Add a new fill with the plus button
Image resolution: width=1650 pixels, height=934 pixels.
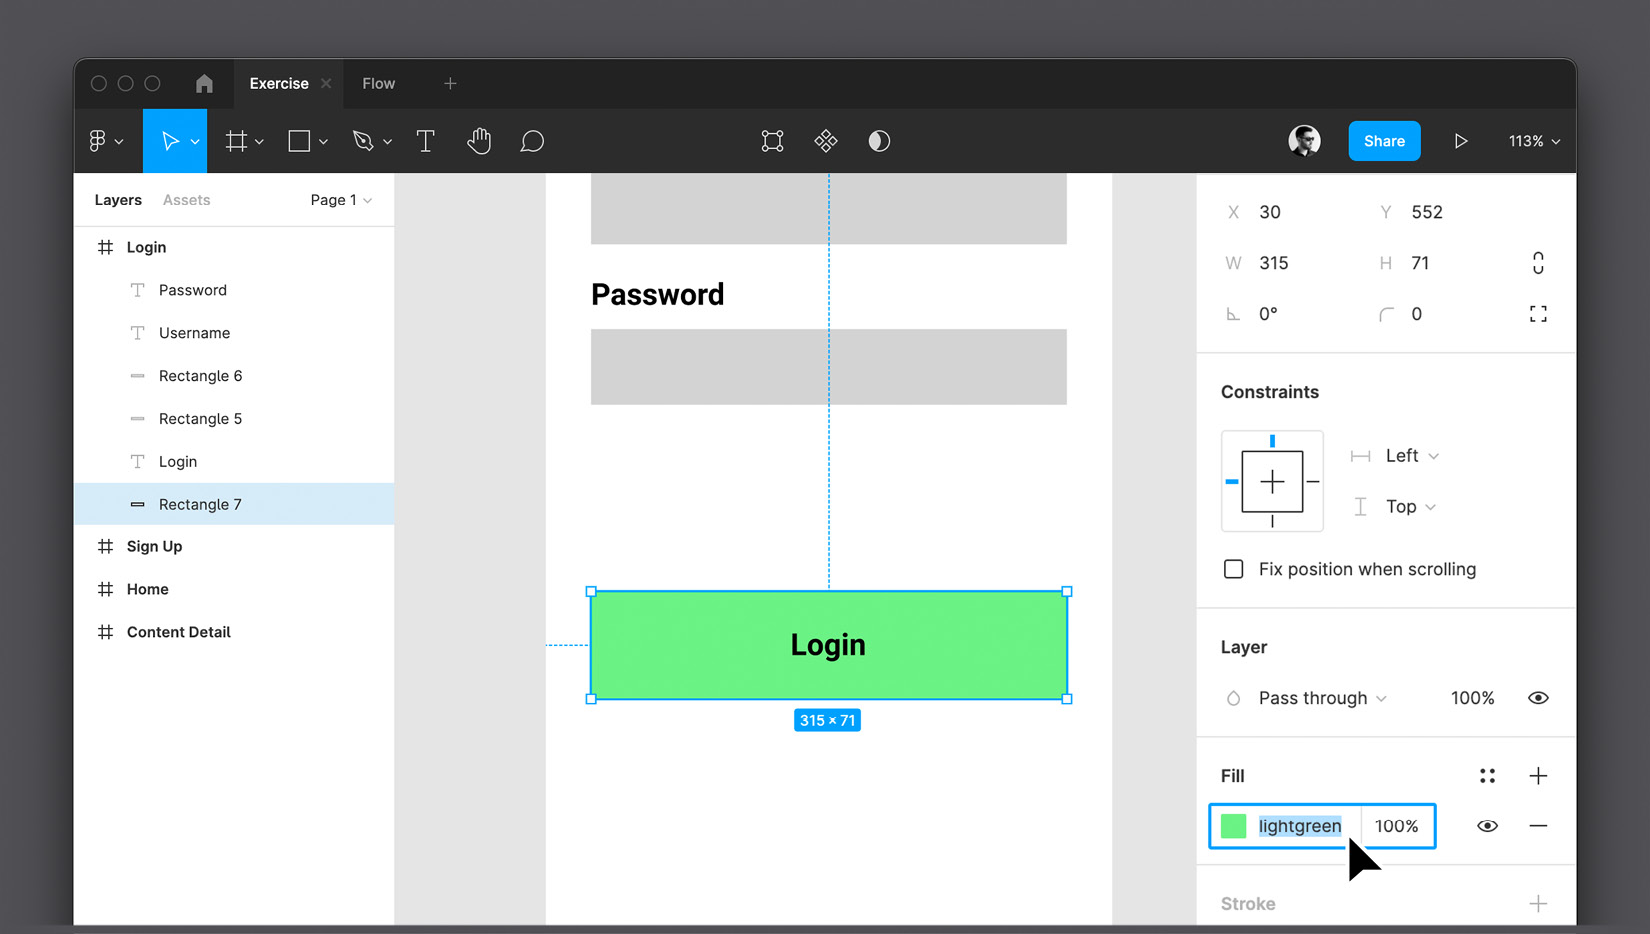[x=1538, y=775]
